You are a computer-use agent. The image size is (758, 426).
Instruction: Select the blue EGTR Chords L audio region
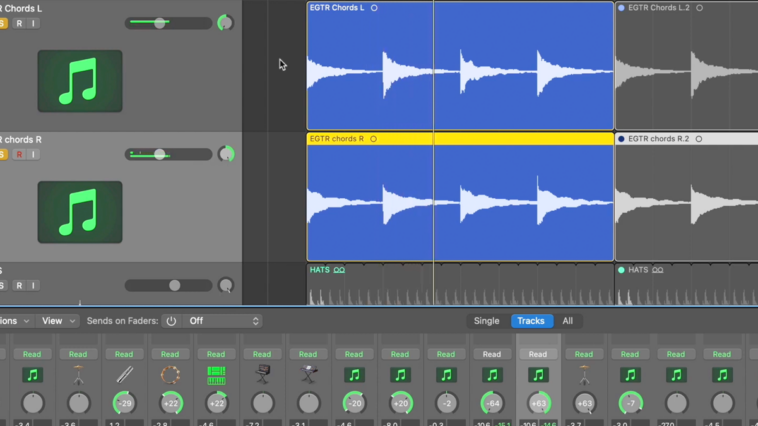460,66
